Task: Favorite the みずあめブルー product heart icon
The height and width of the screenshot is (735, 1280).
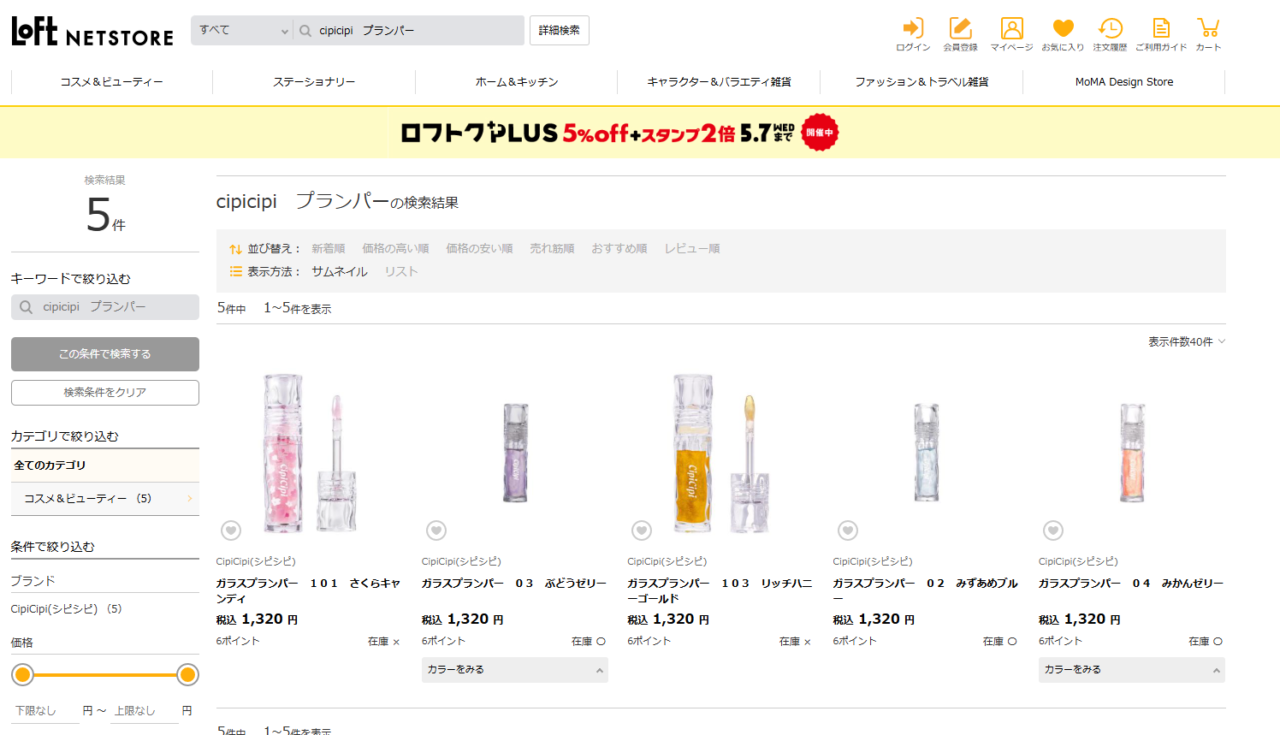Action: pos(848,530)
